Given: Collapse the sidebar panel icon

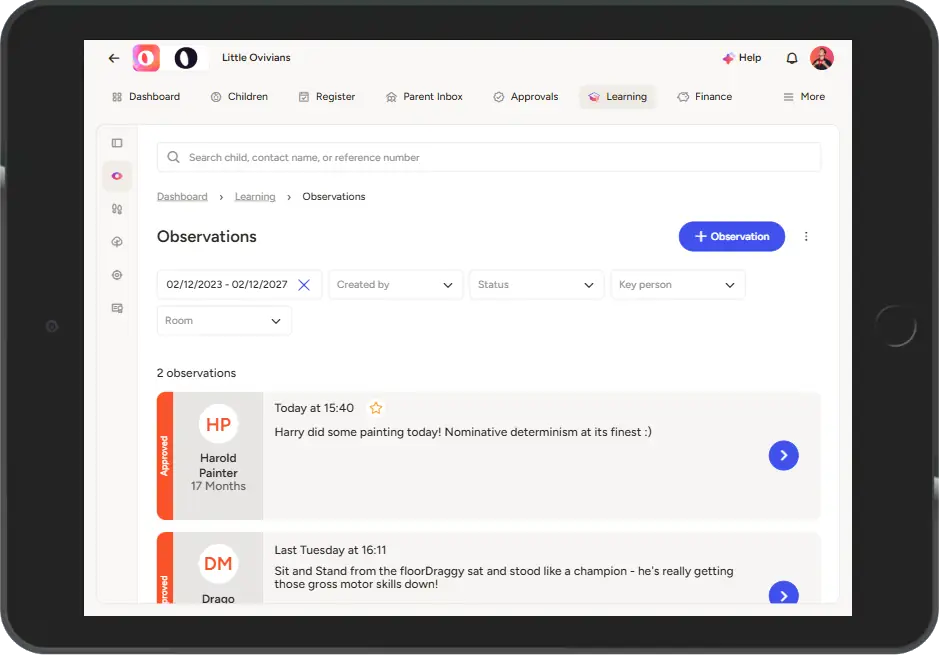Looking at the screenshot, I should (117, 143).
